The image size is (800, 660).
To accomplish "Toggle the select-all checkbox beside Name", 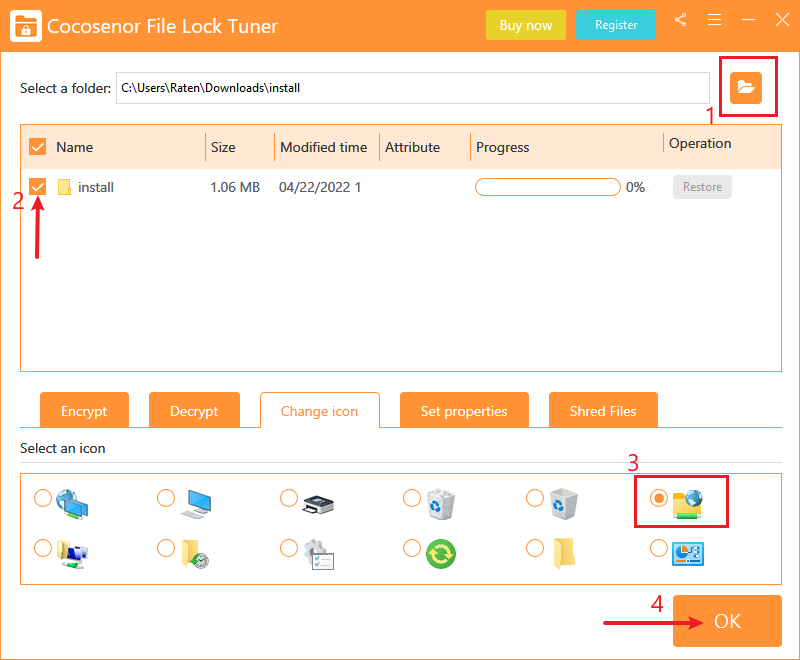I will (37, 147).
